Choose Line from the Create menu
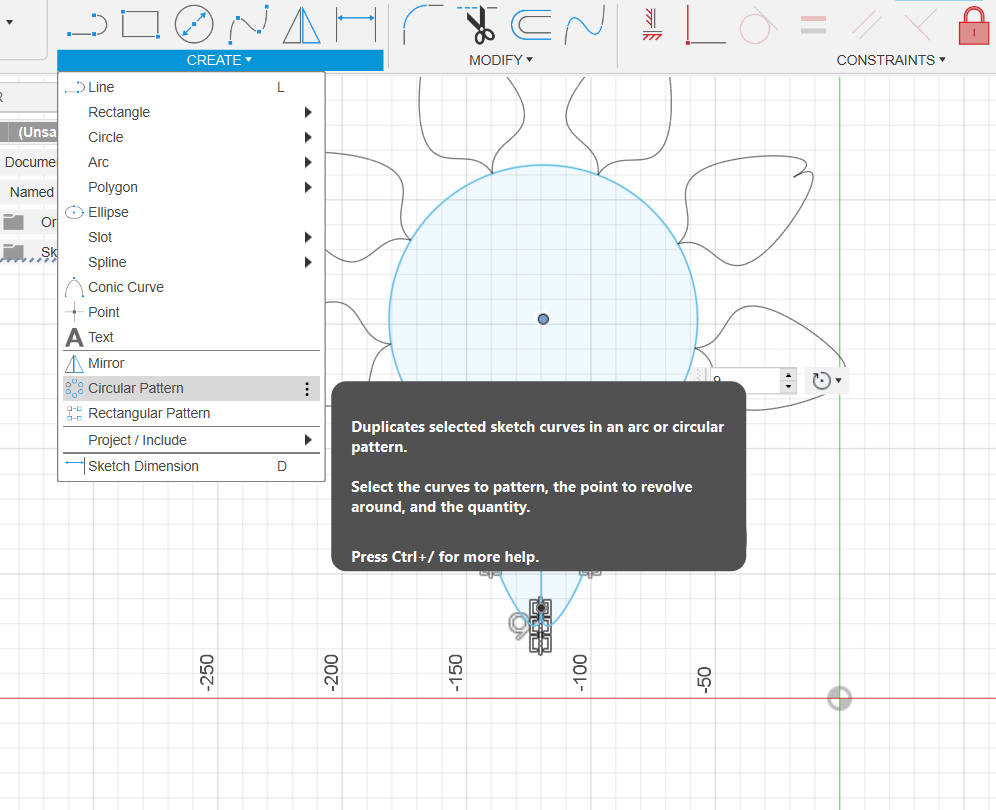This screenshot has height=810, width=996. 191,87
